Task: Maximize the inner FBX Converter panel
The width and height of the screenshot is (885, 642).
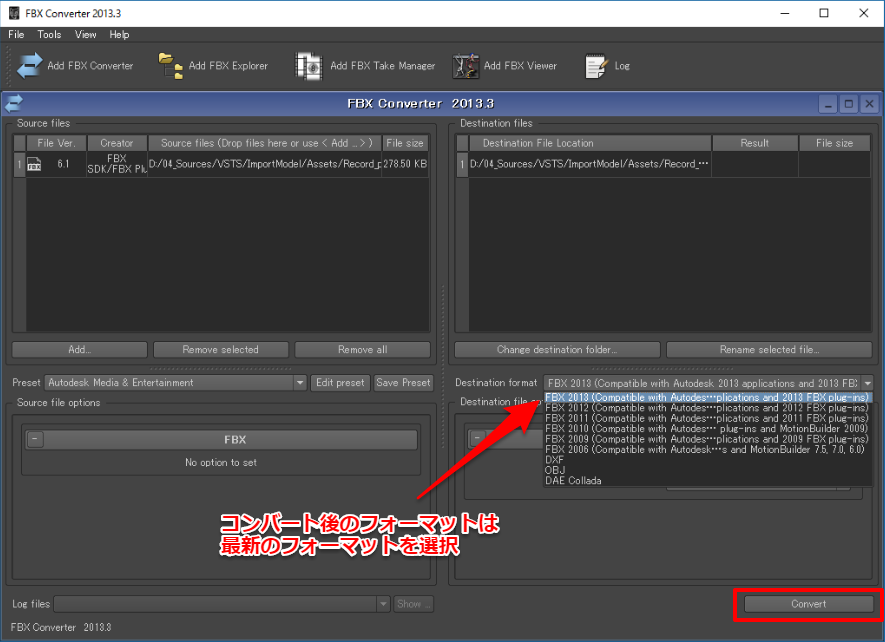Action: [848, 104]
